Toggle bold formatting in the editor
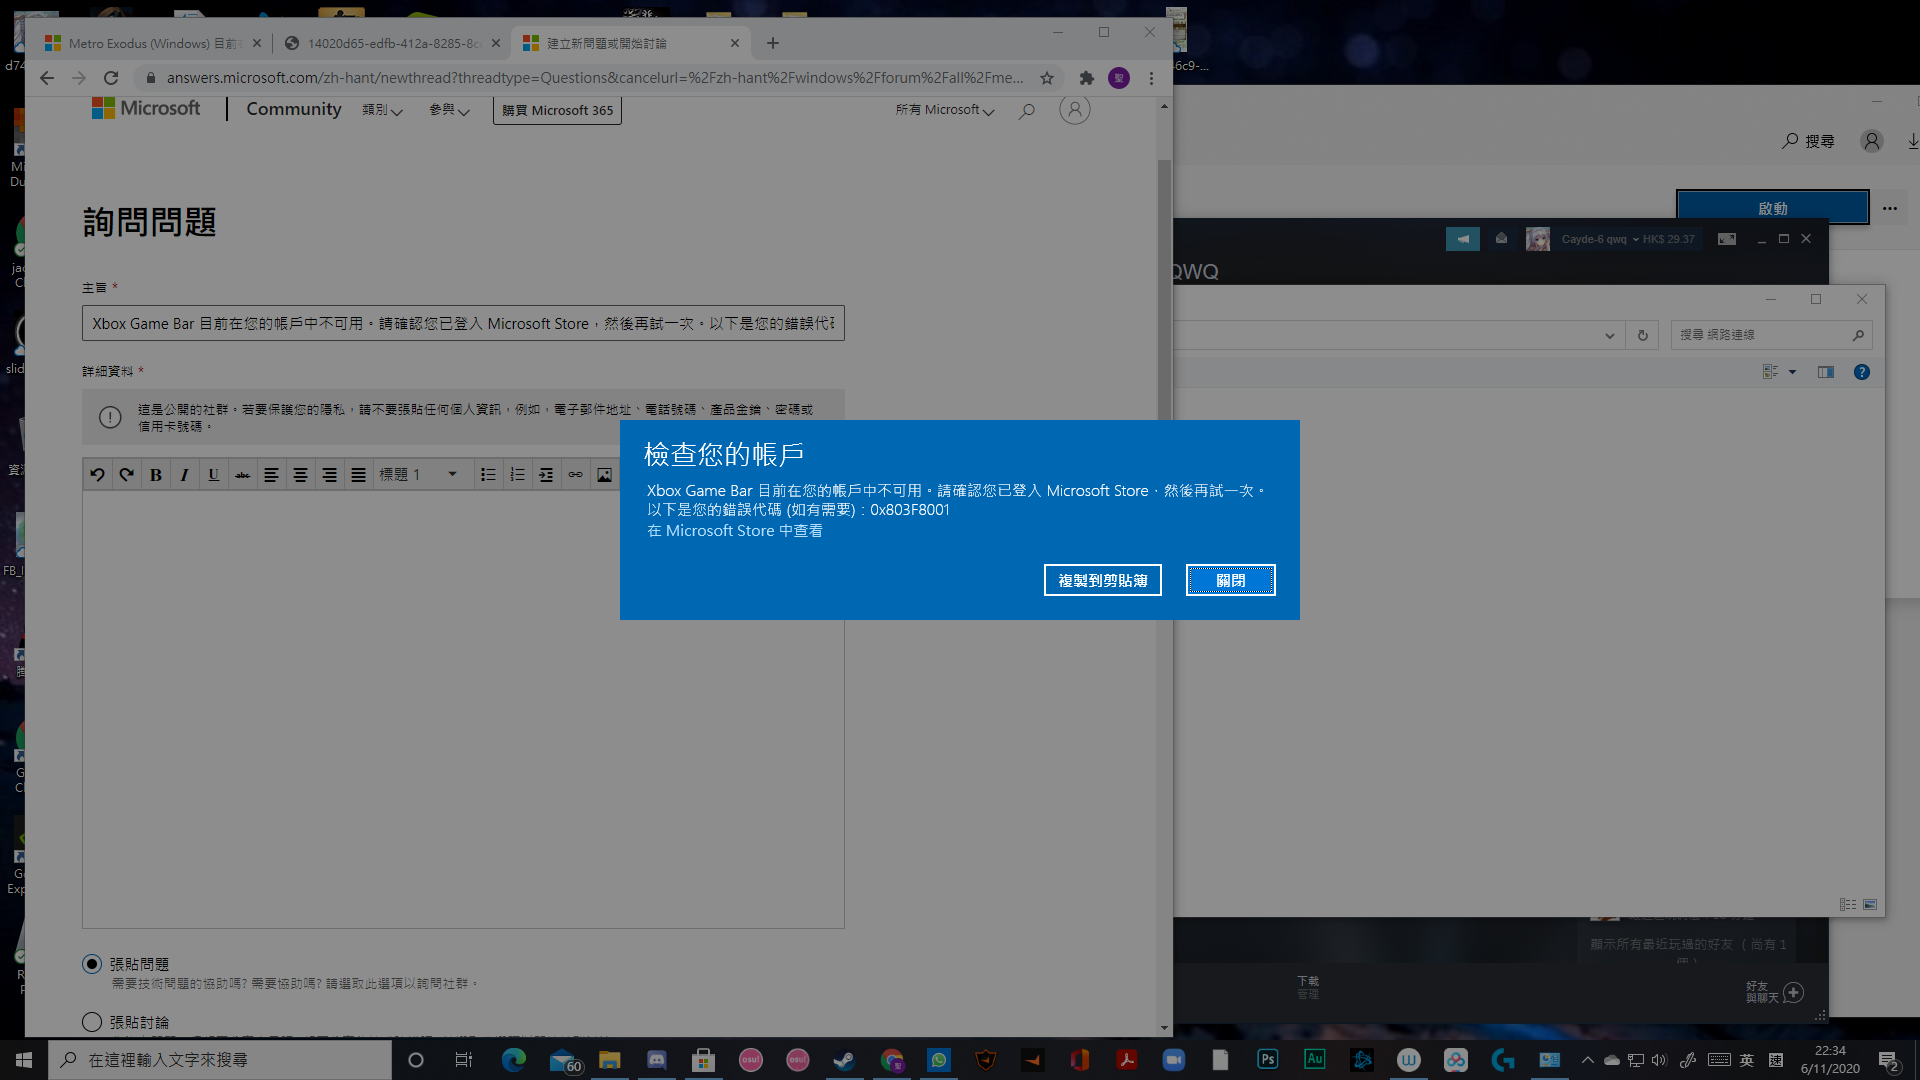Image resolution: width=1920 pixels, height=1080 pixels. point(155,475)
